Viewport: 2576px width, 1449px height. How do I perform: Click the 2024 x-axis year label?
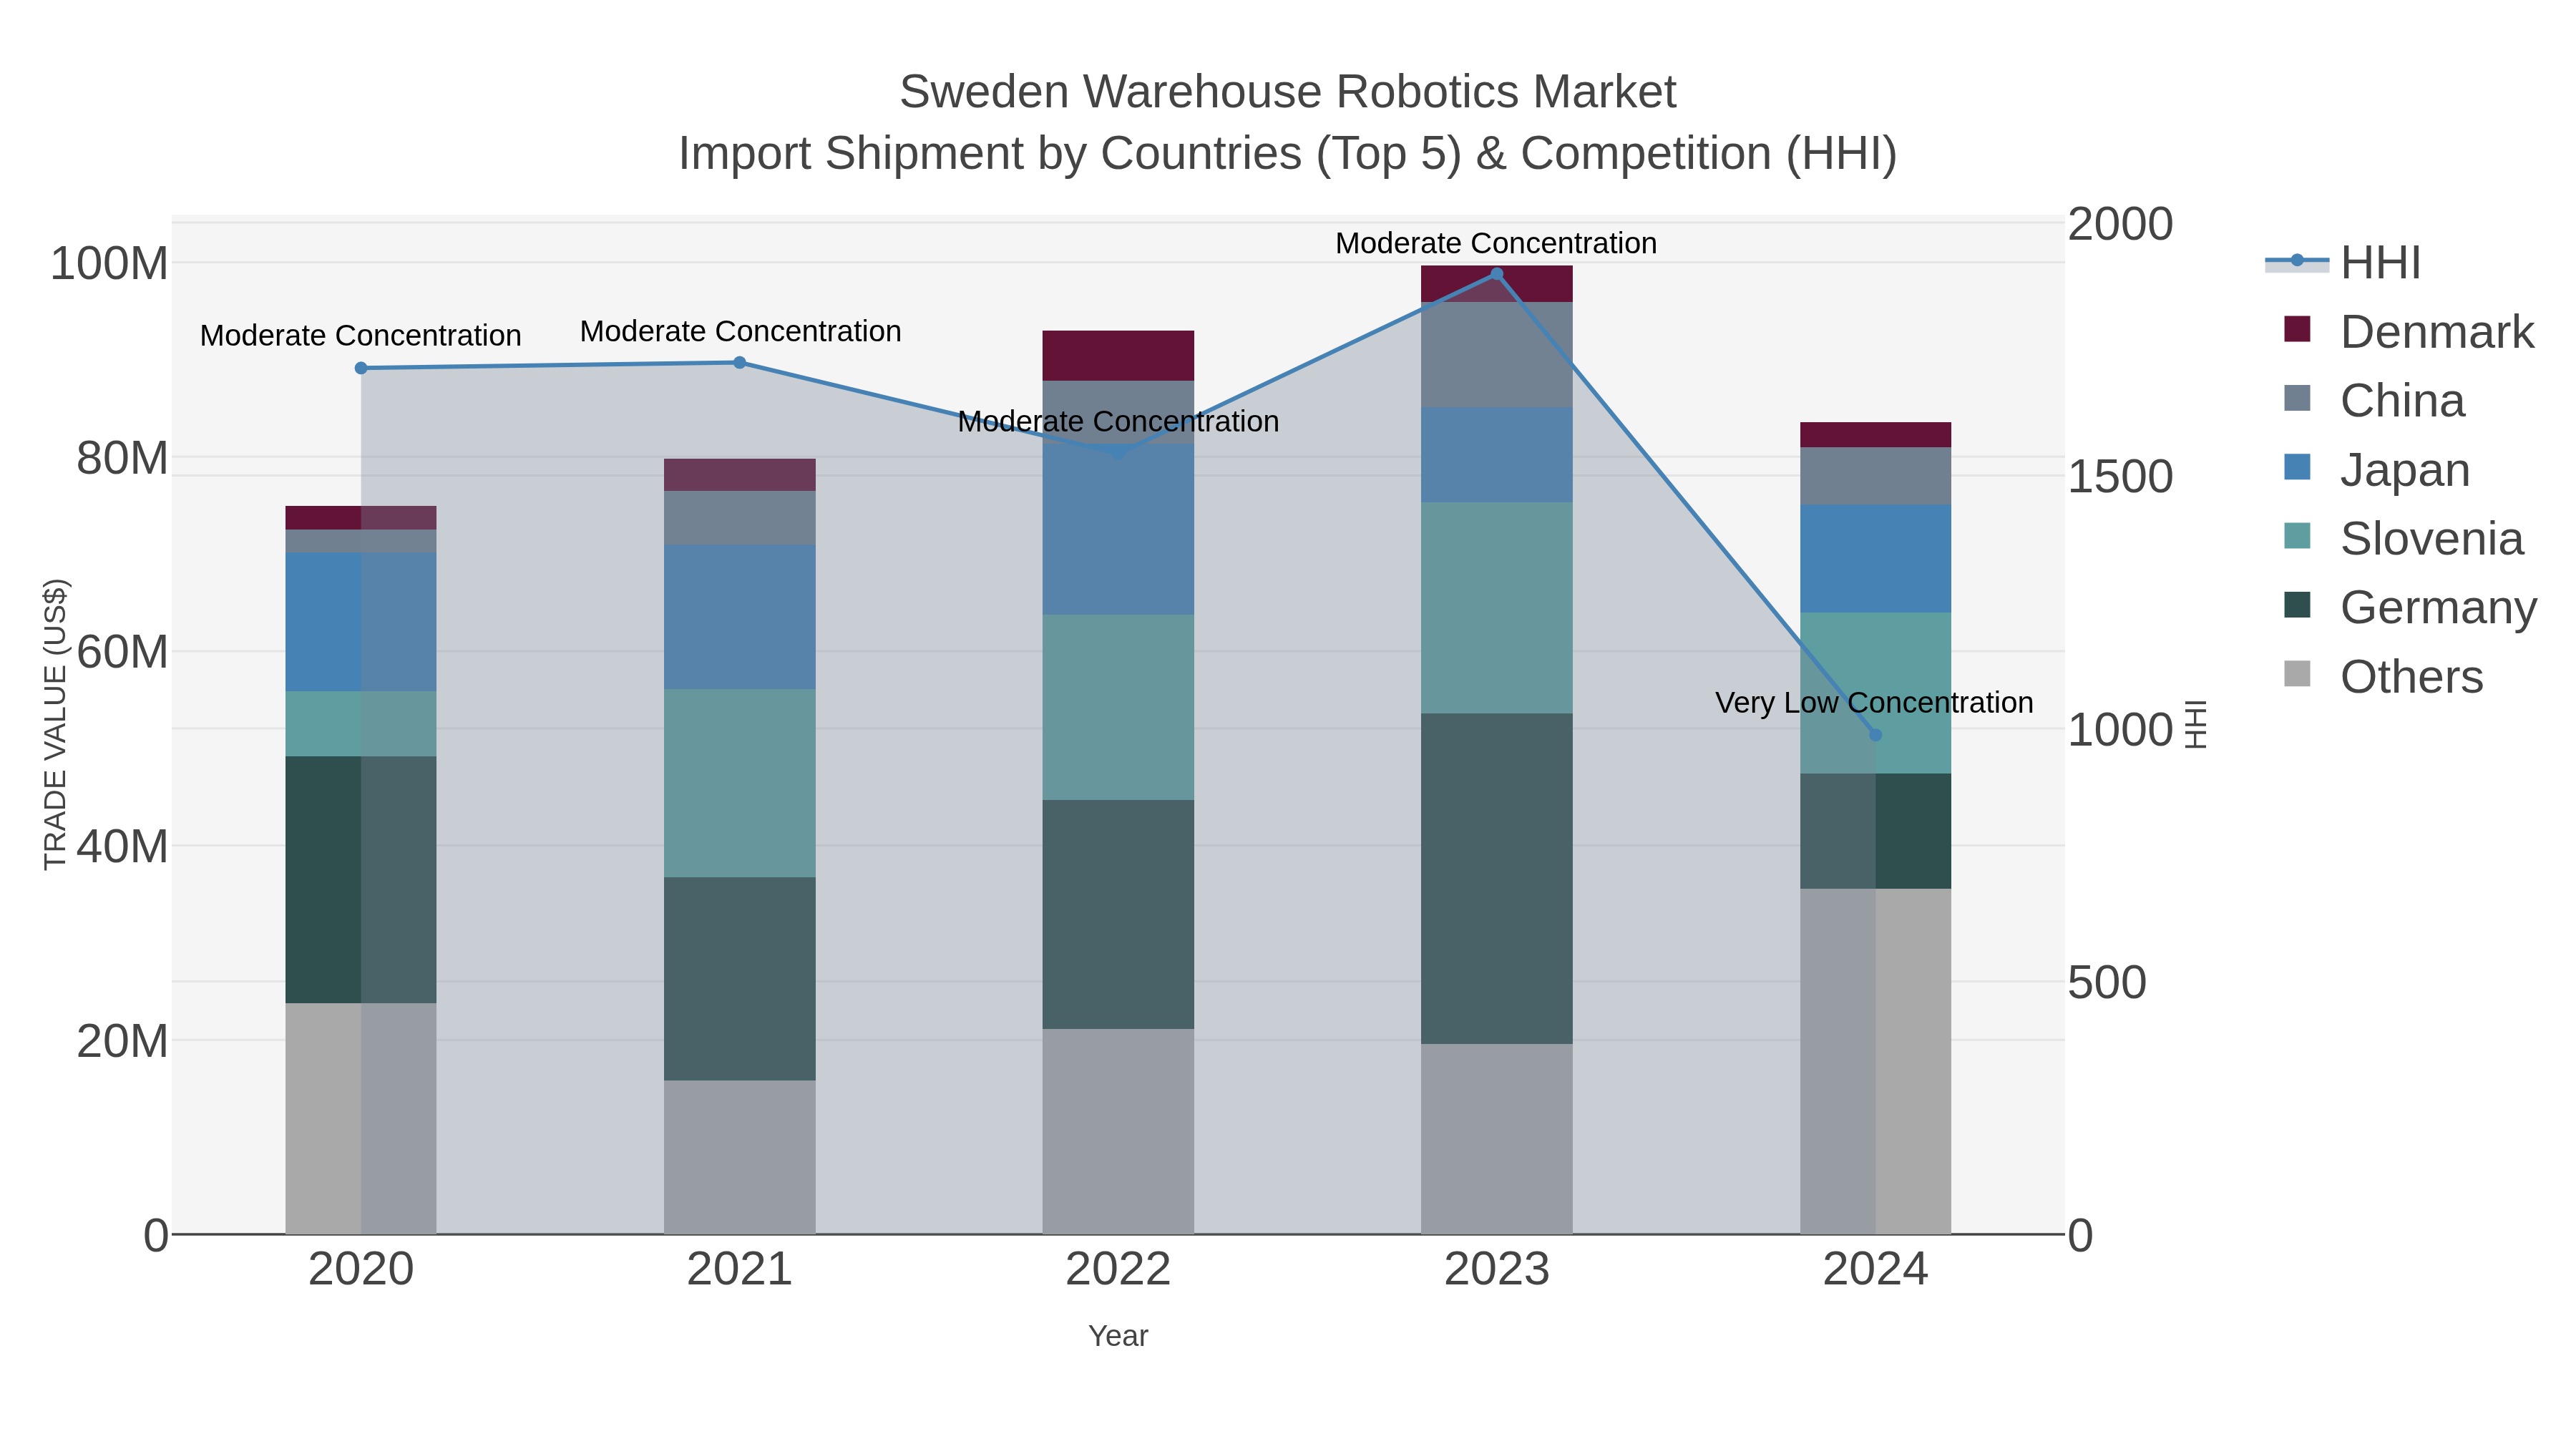[x=1876, y=1270]
